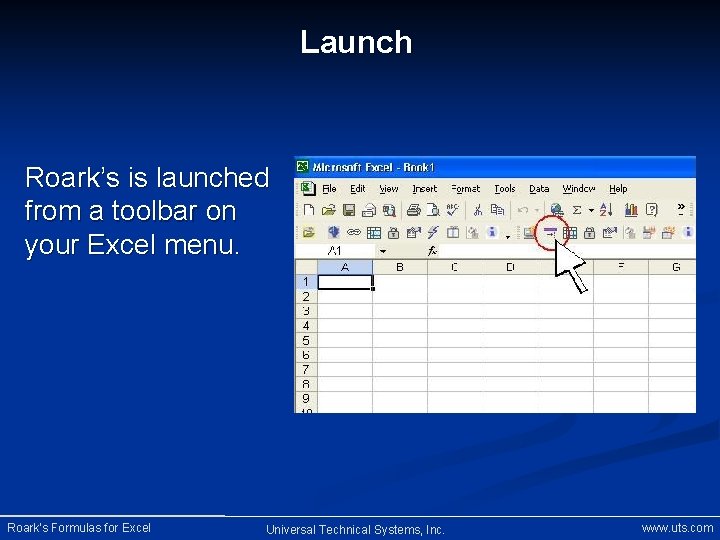The height and width of the screenshot is (540, 720).
Task: Click the Chart Wizard icon
Action: point(631,210)
